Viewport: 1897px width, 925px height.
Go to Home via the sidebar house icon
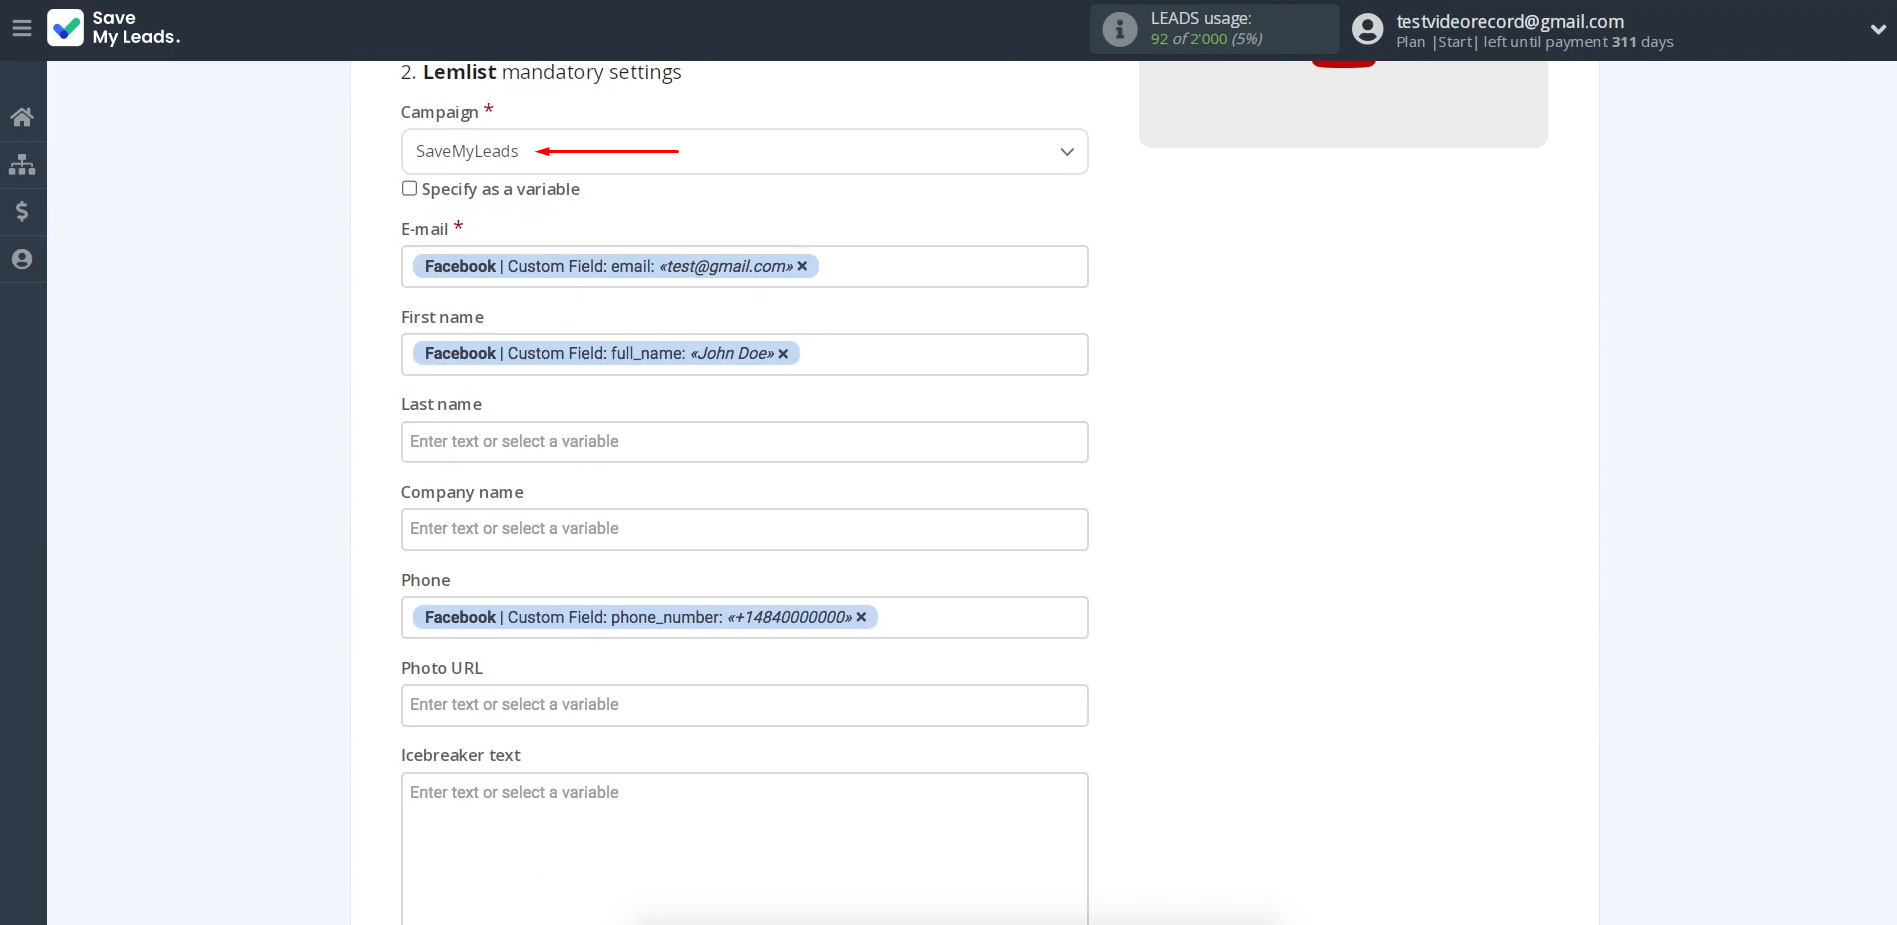click(22, 117)
